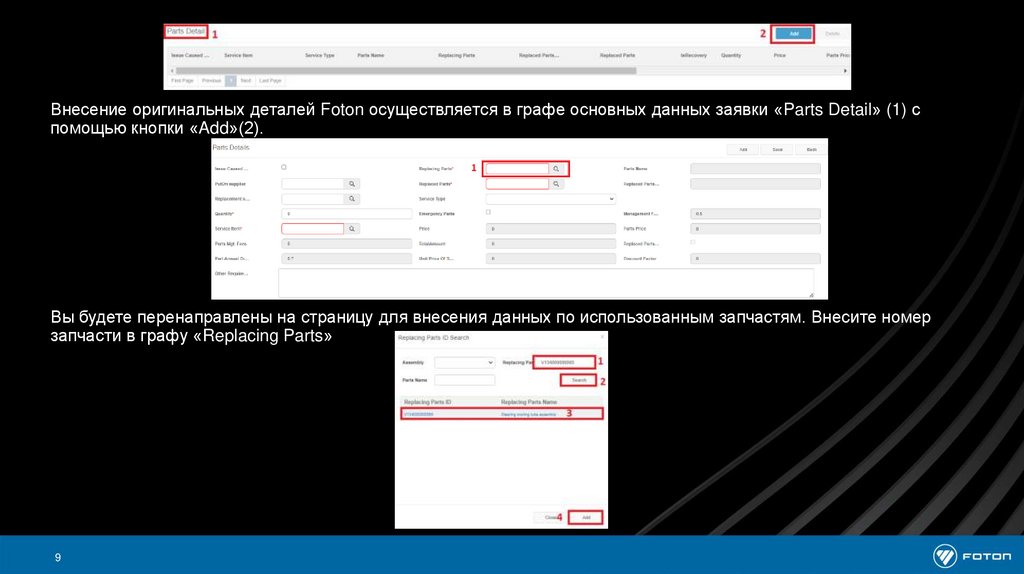The width and height of the screenshot is (1024, 574).
Task: Click the Service Item column header
Action: pyautogui.click(x=238, y=56)
